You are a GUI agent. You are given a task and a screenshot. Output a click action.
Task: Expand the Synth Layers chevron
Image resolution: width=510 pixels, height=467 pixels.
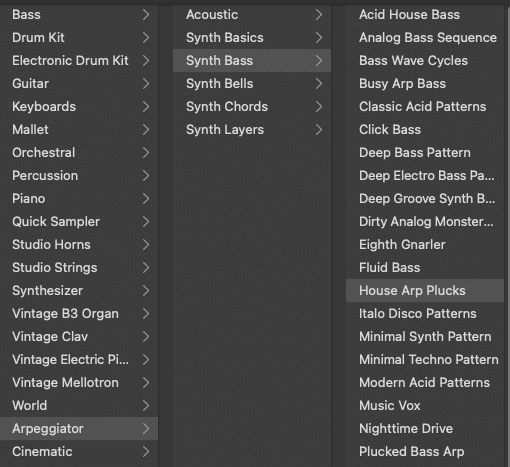[x=319, y=130]
